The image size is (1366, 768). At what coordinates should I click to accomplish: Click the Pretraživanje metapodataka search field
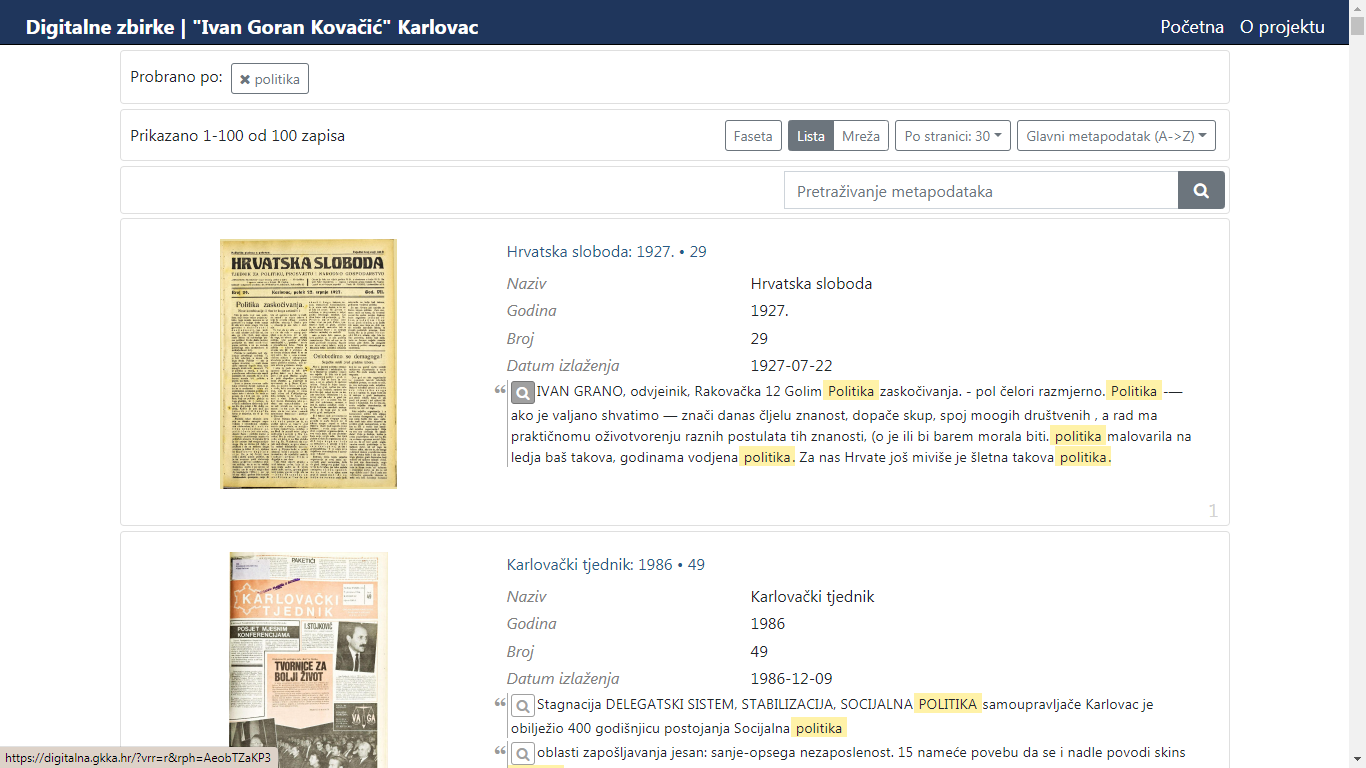tap(982, 190)
